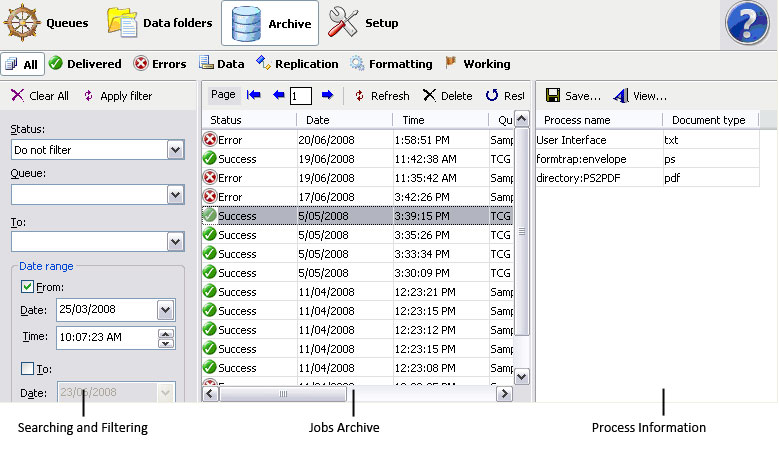Open the Status filter dropdown
The height and width of the screenshot is (450, 779).
tap(175, 150)
